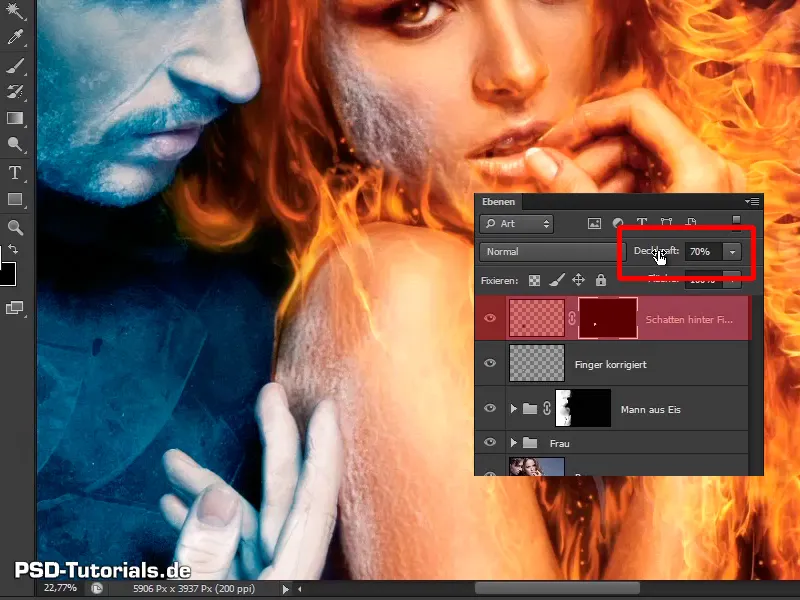The image size is (800, 600).
Task: Click the Deckkraft 70% value field
Action: (703, 252)
